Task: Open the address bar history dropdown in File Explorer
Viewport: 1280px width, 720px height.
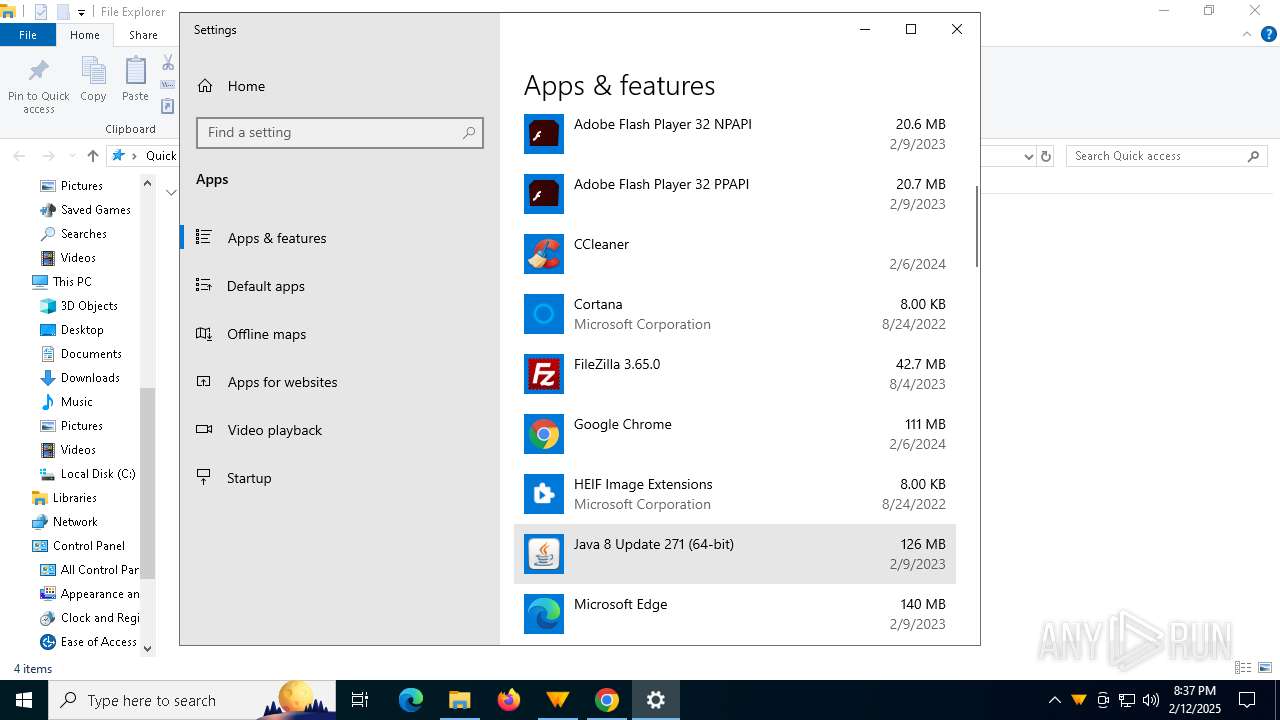Action: point(1028,156)
